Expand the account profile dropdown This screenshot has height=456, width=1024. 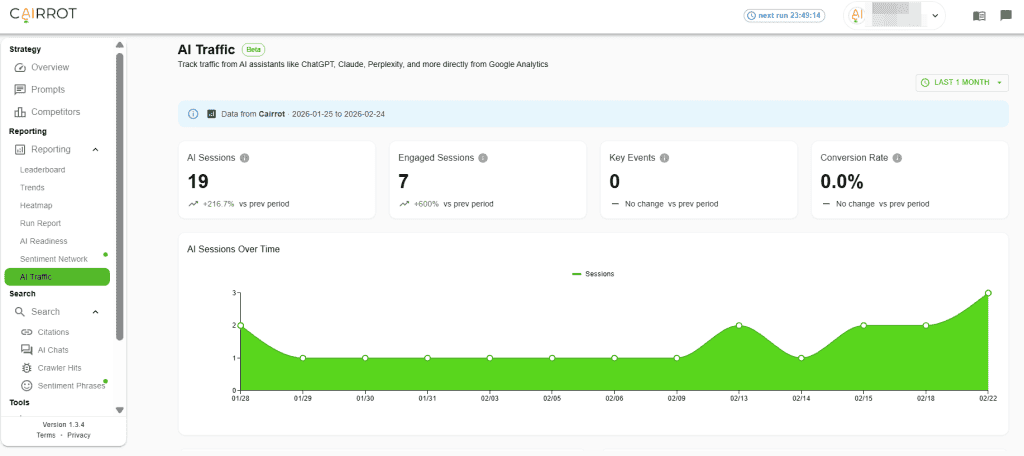pyautogui.click(x=935, y=16)
